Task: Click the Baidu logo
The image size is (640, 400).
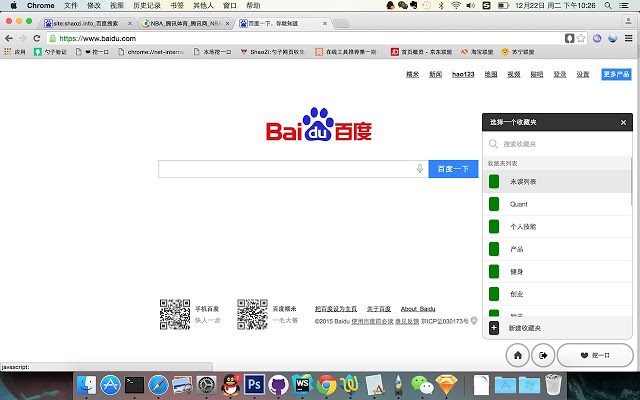Action: coord(319,124)
